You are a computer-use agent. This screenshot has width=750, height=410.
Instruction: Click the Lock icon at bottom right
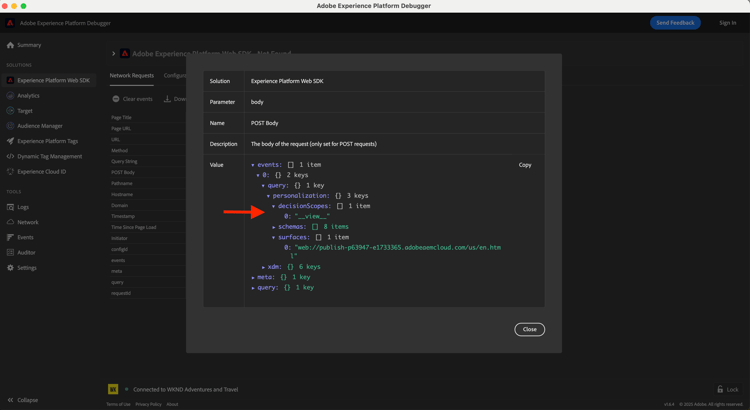coord(720,389)
